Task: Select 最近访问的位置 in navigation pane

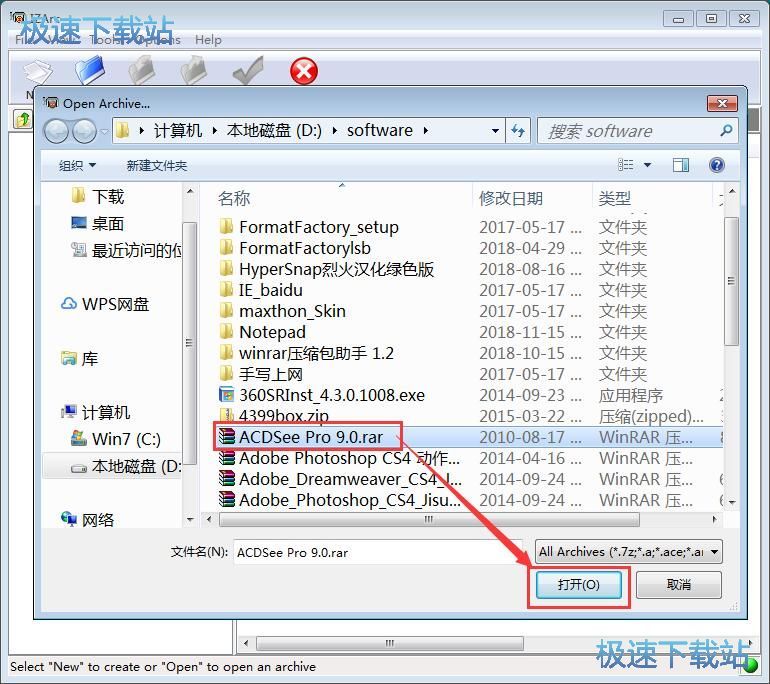Action: tap(127, 250)
